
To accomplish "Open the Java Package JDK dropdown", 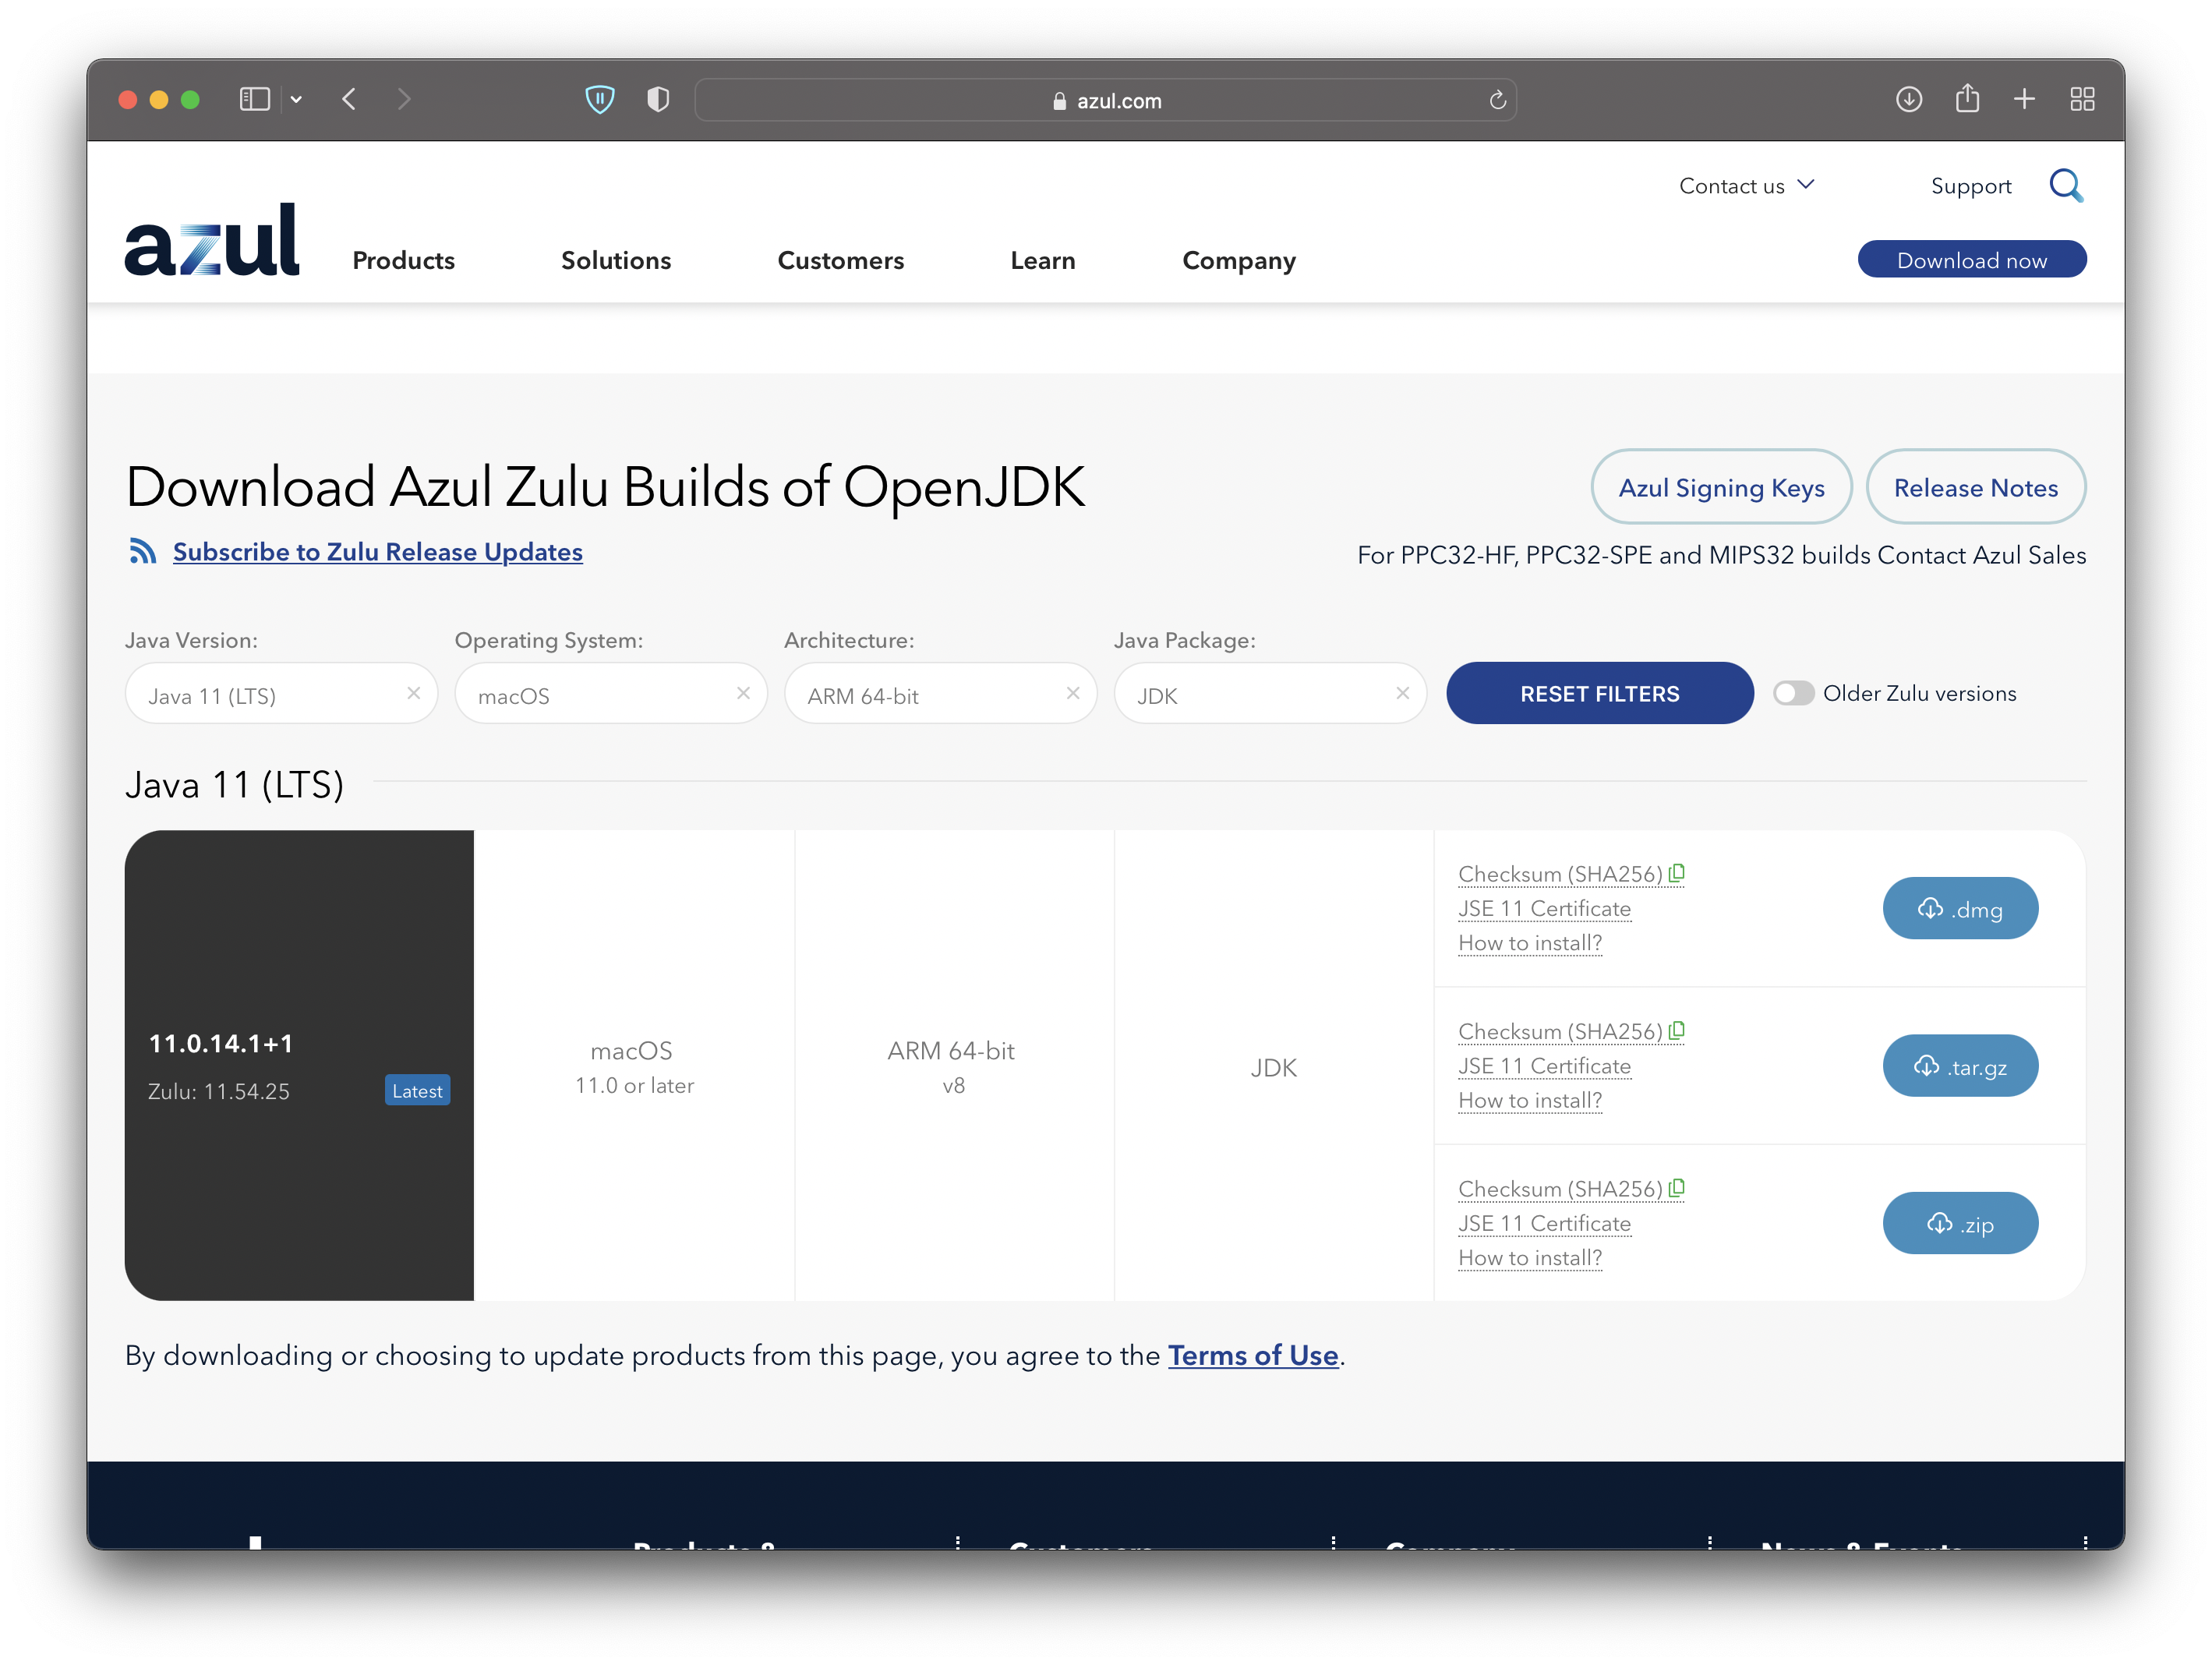I will [x=1255, y=695].
